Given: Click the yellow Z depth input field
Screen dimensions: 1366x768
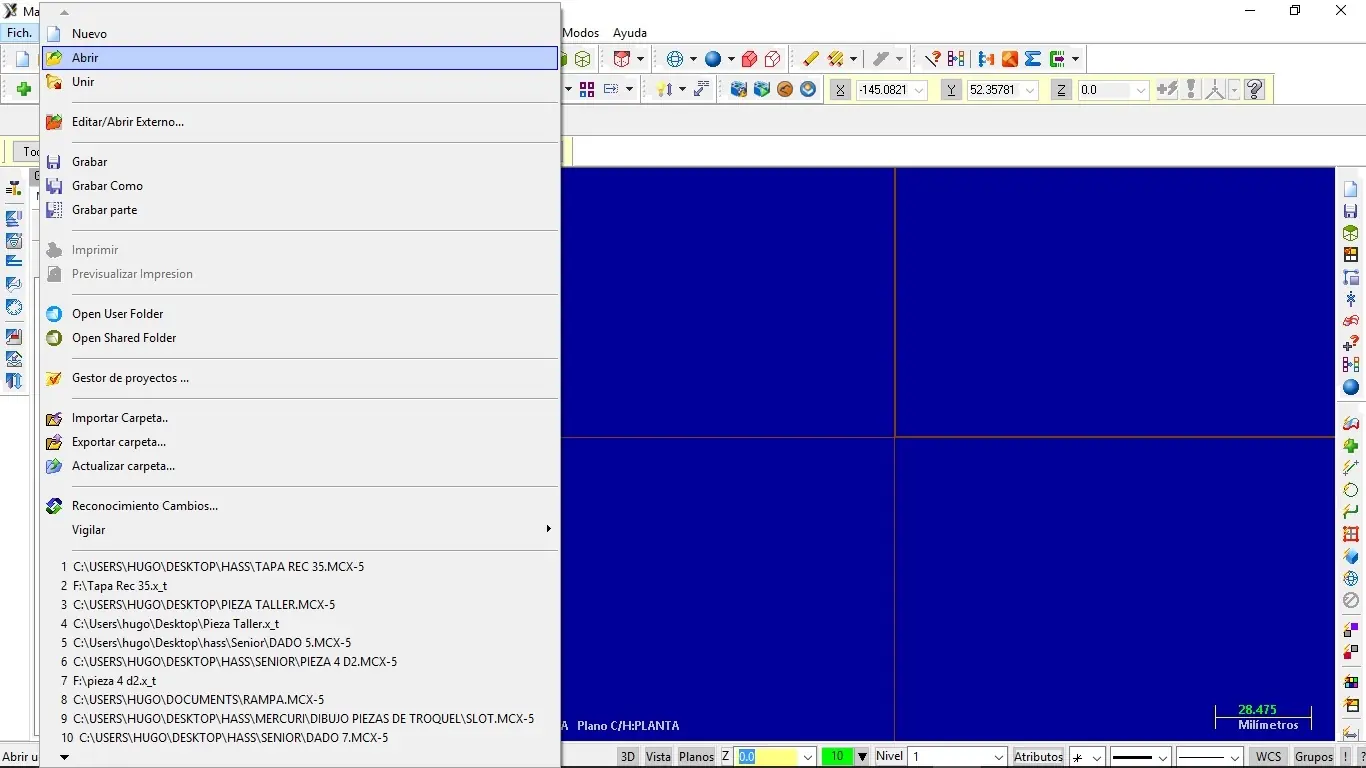Looking at the screenshot, I should tap(767, 757).
